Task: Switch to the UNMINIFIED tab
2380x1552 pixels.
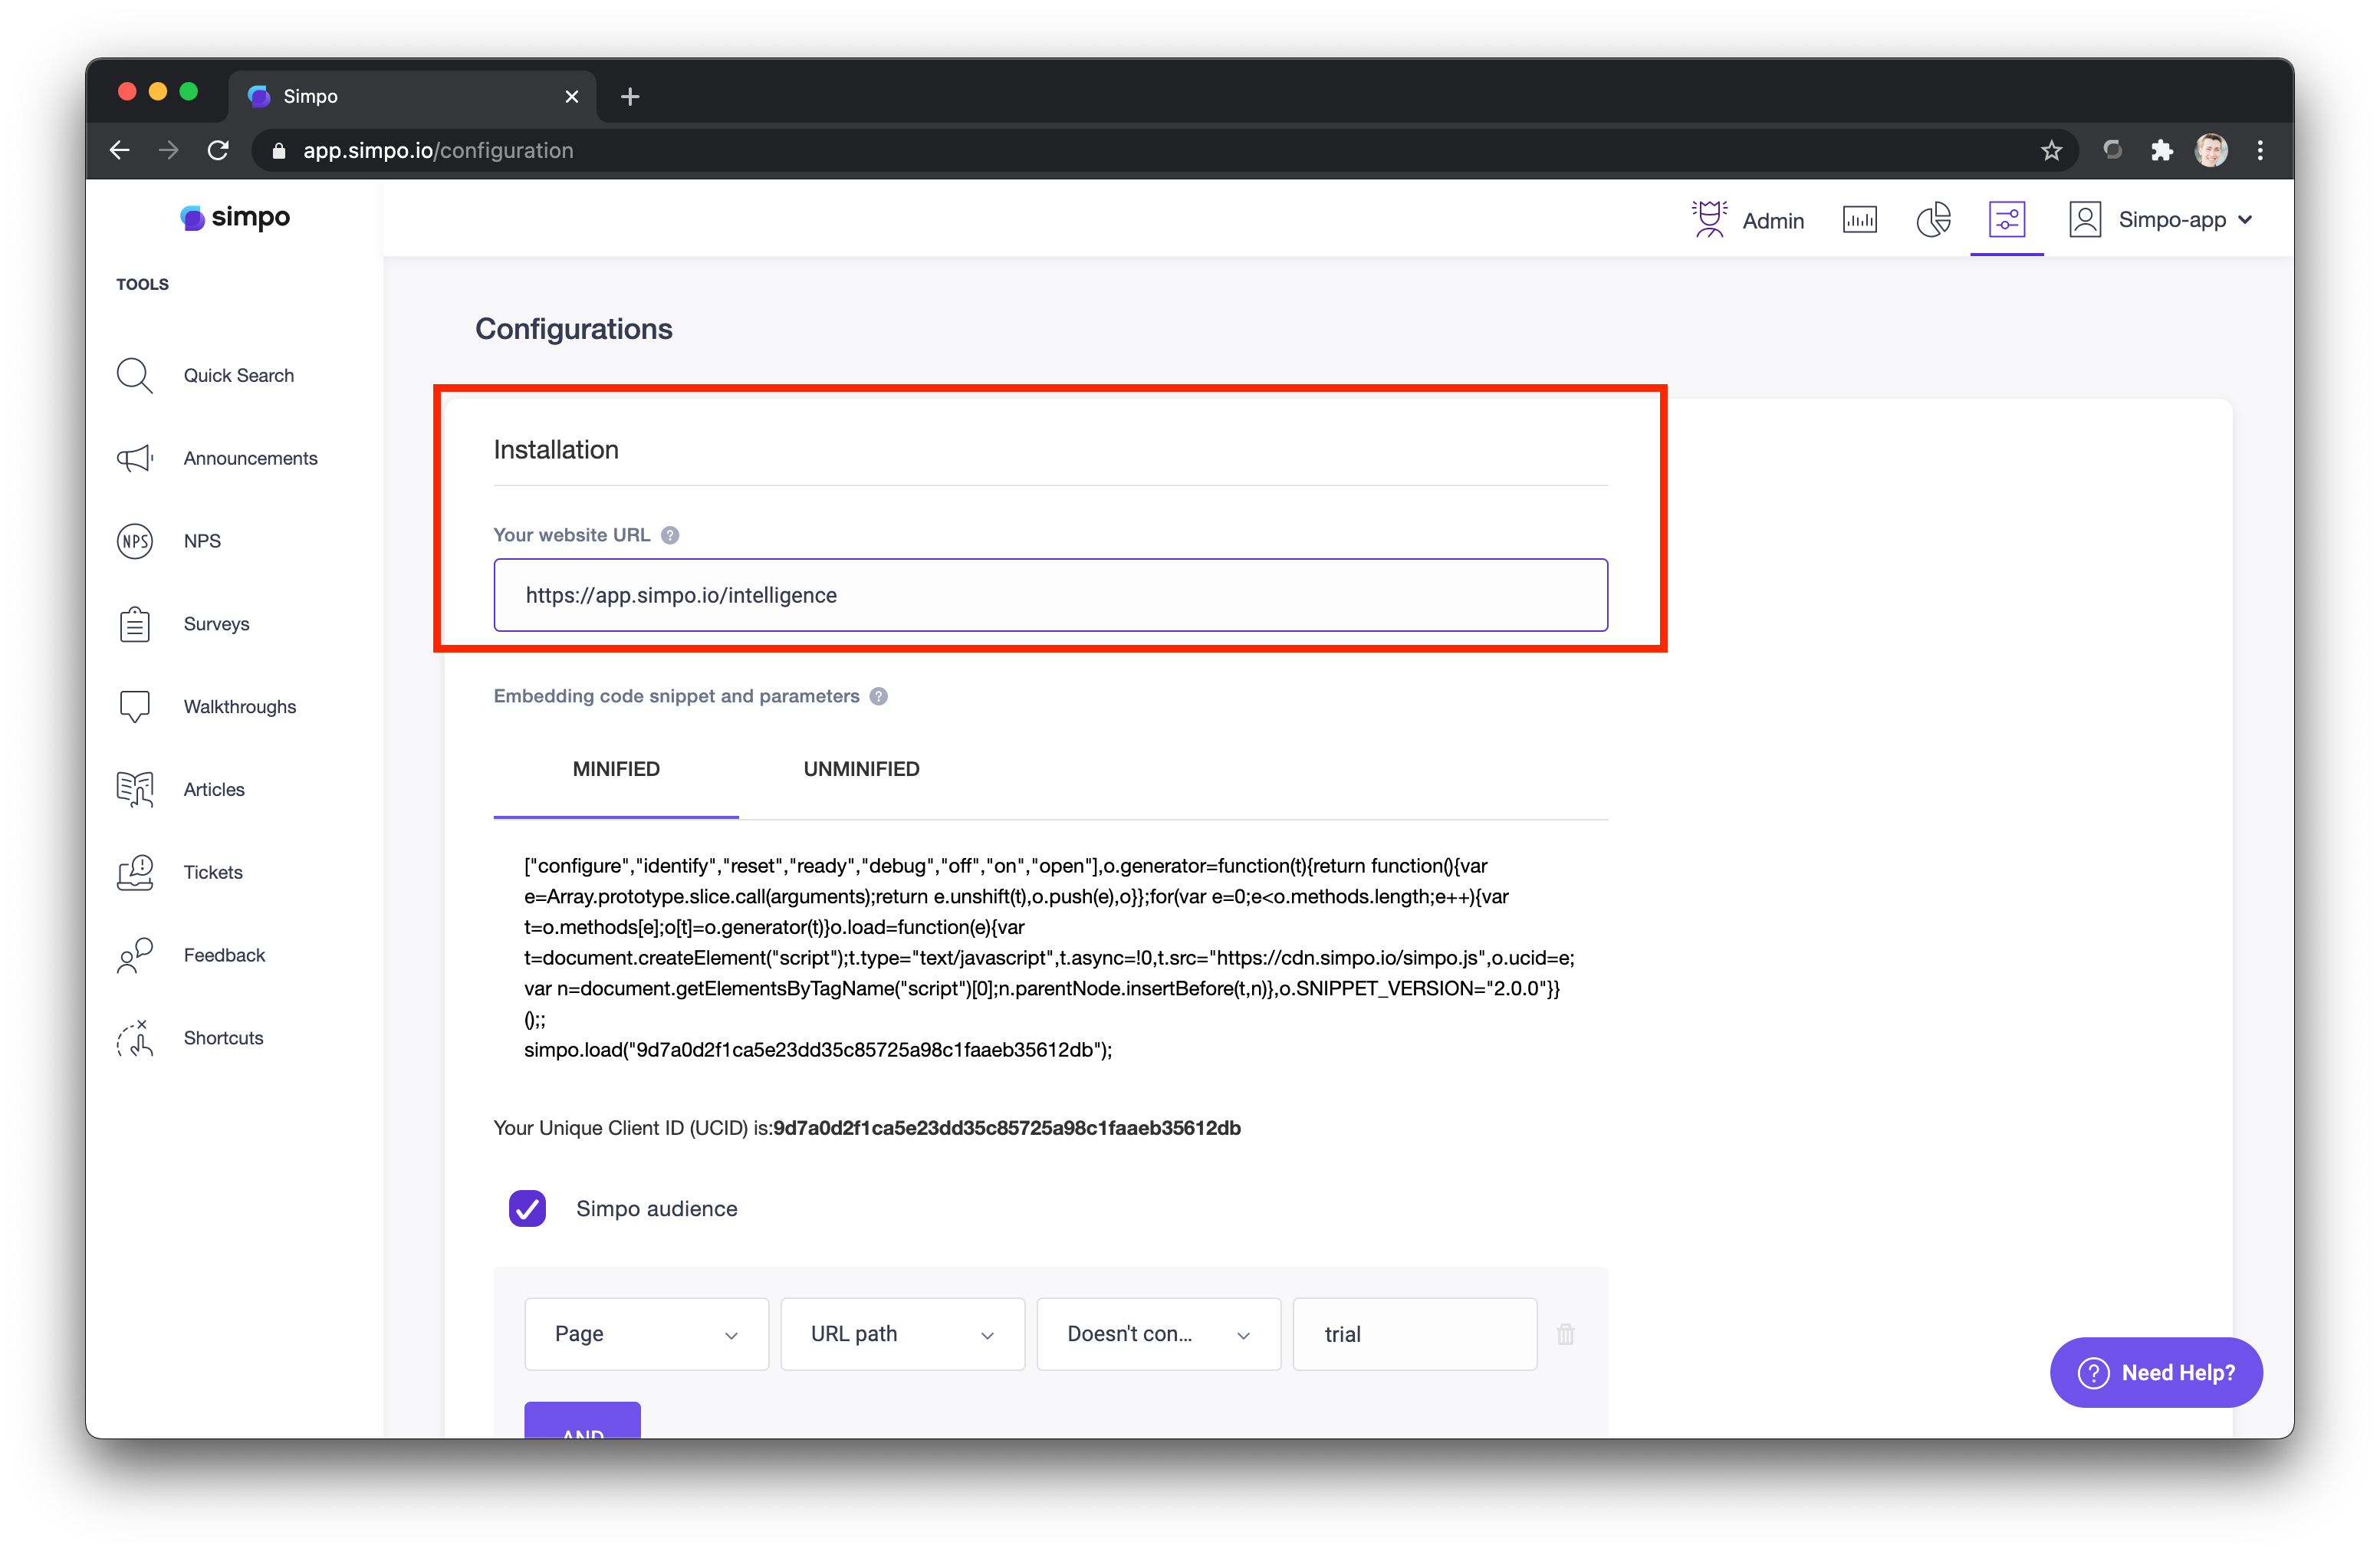Action: click(x=861, y=769)
